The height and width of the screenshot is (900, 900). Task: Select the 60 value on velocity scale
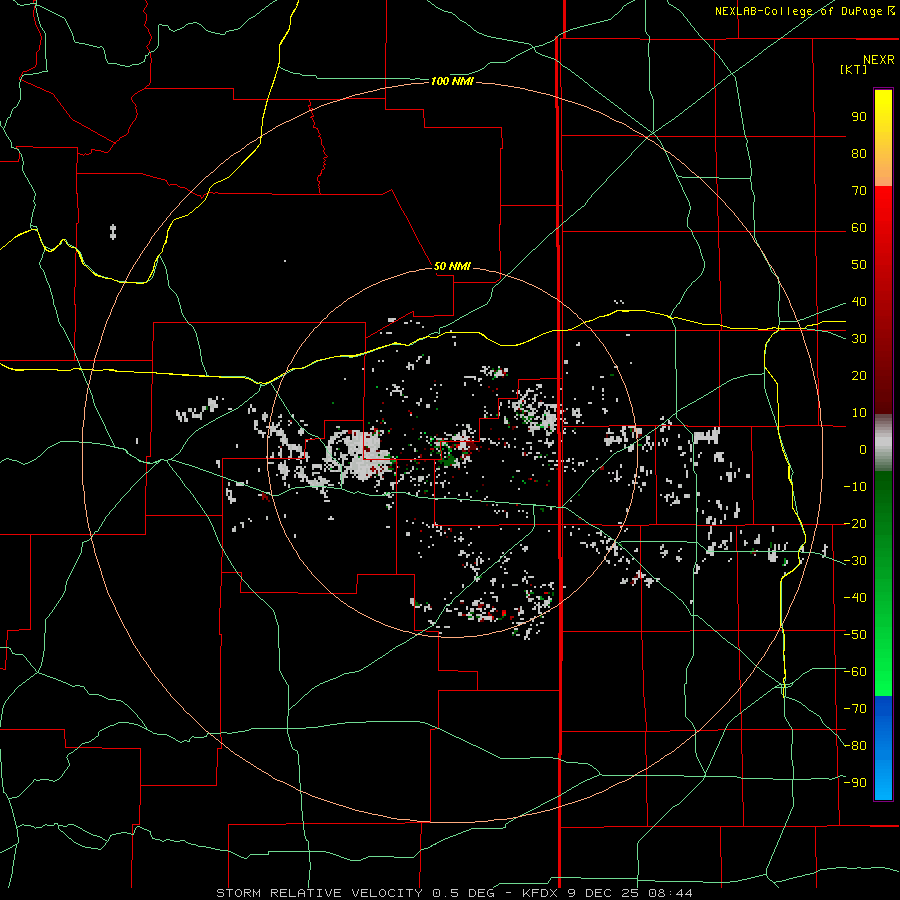pyautogui.click(x=859, y=228)
